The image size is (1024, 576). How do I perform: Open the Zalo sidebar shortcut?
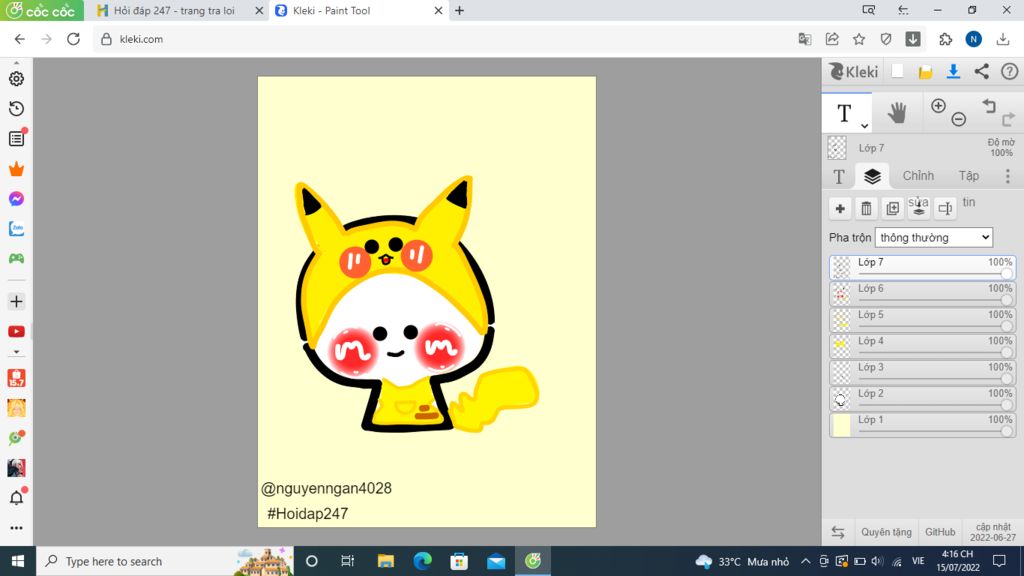(16, 229)
